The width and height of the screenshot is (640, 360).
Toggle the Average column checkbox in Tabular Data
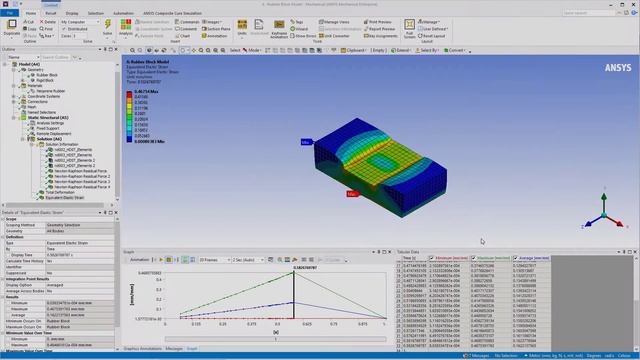point(515,258)
